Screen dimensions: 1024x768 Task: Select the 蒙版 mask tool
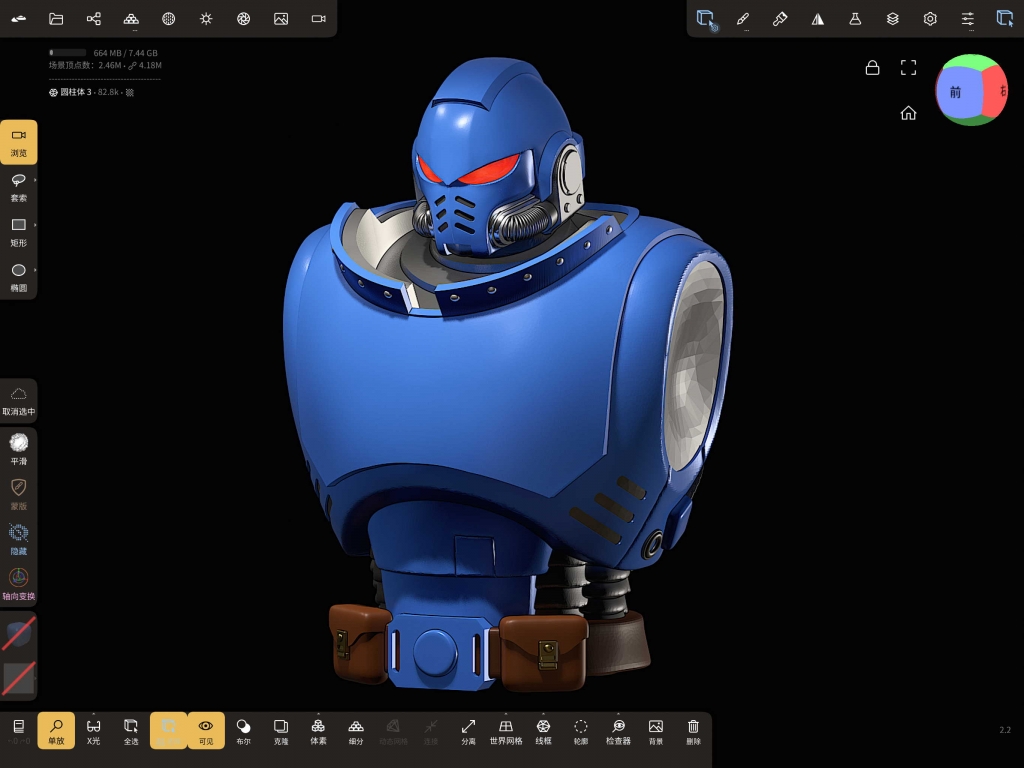[x=18, y=494]
